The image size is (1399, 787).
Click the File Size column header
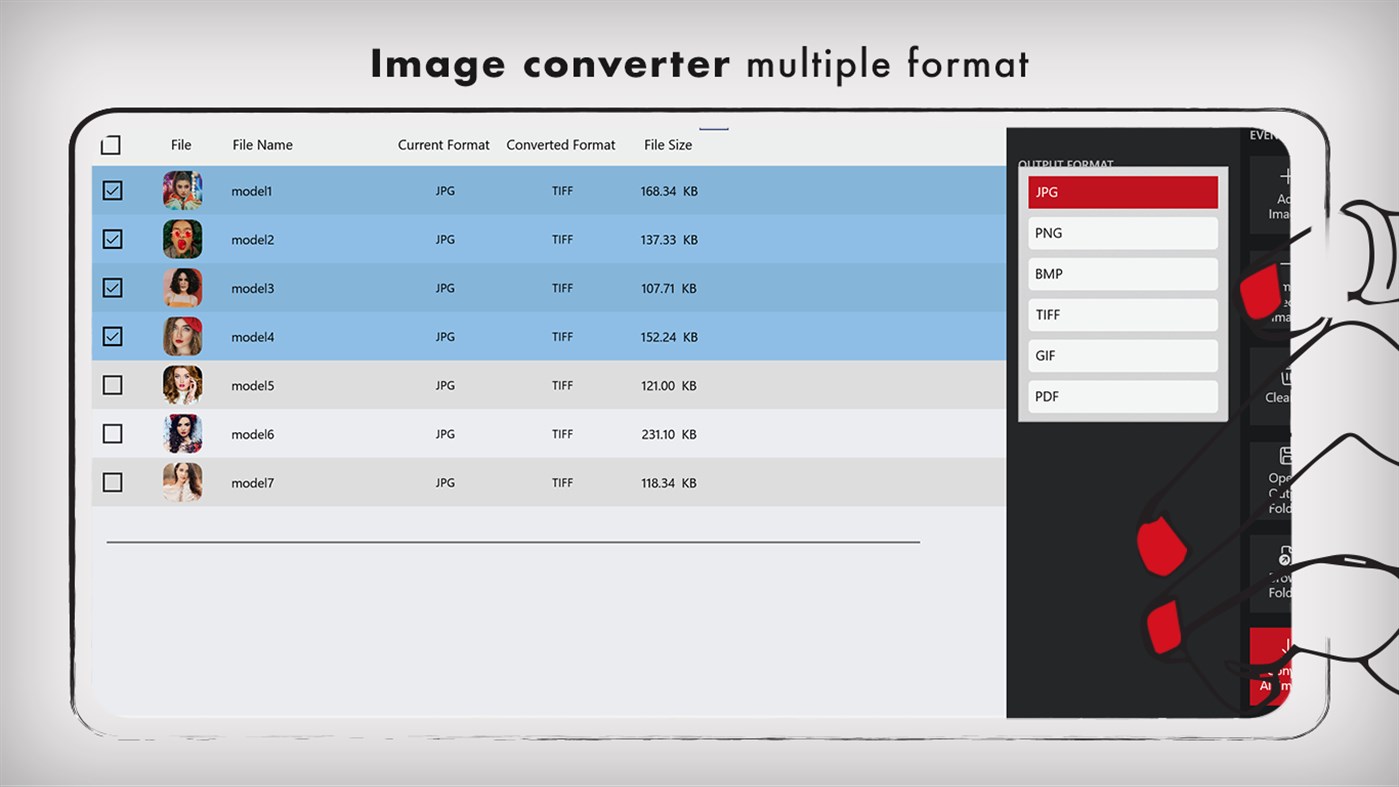[667, 144]
